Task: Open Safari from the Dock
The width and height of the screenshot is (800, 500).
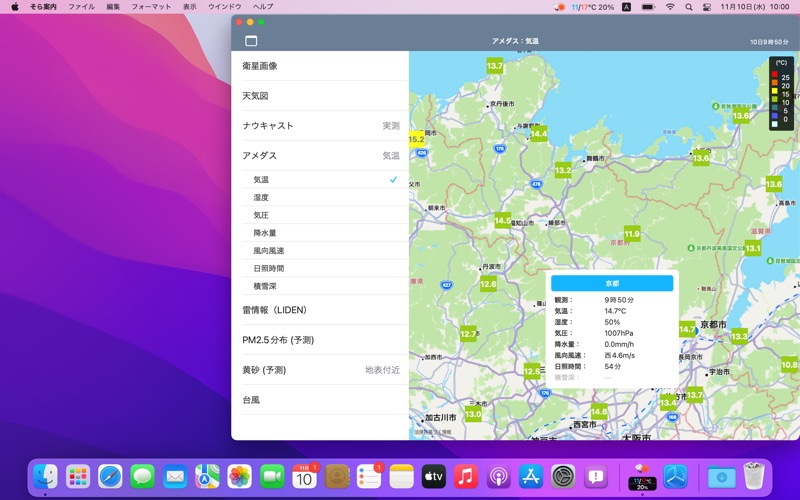Action: (110, 477)
